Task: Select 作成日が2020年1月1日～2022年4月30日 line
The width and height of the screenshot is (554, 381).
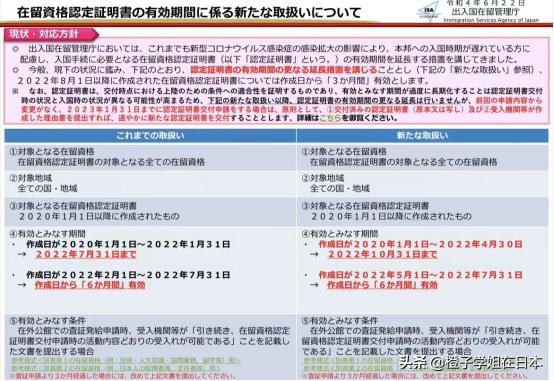Action: (x=420, y=244)
